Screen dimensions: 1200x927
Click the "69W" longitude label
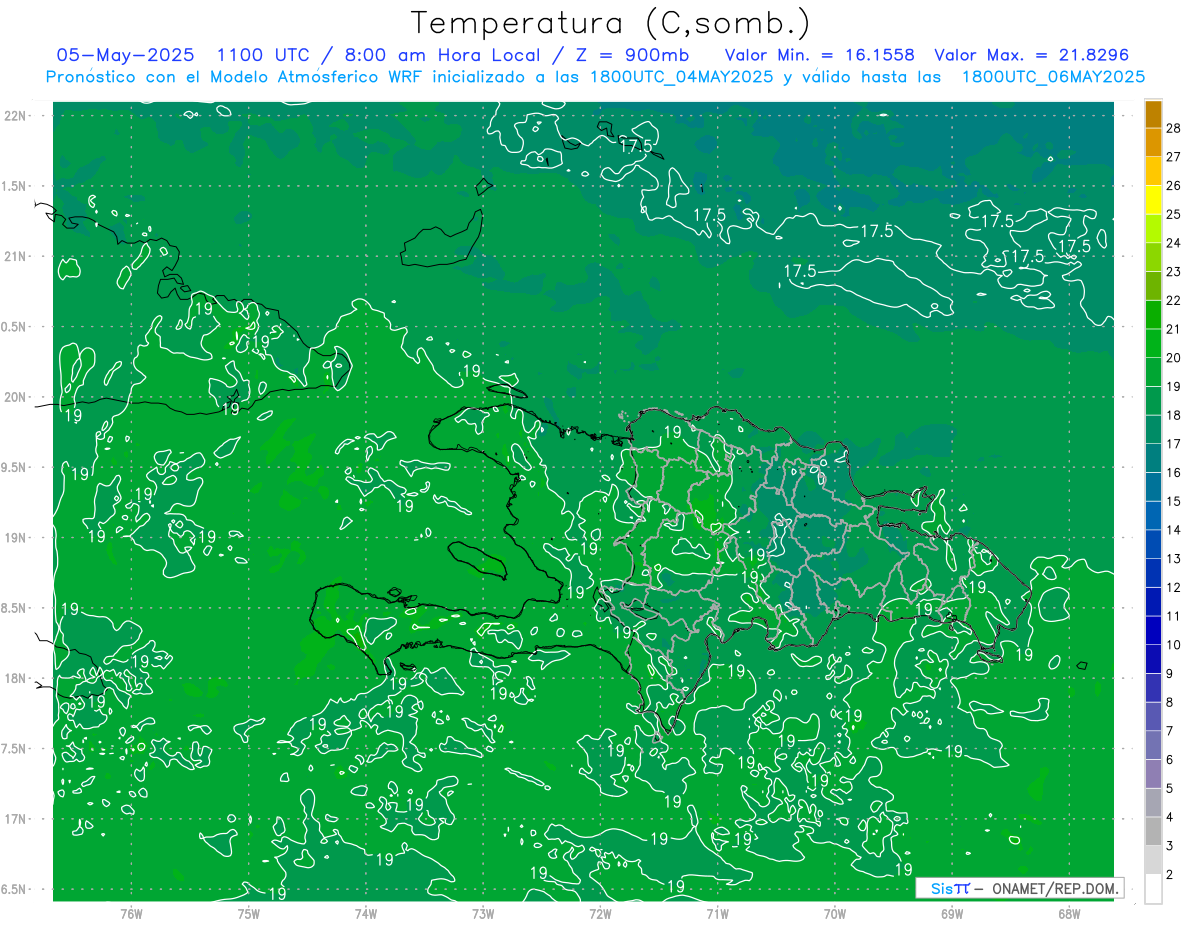952,914
